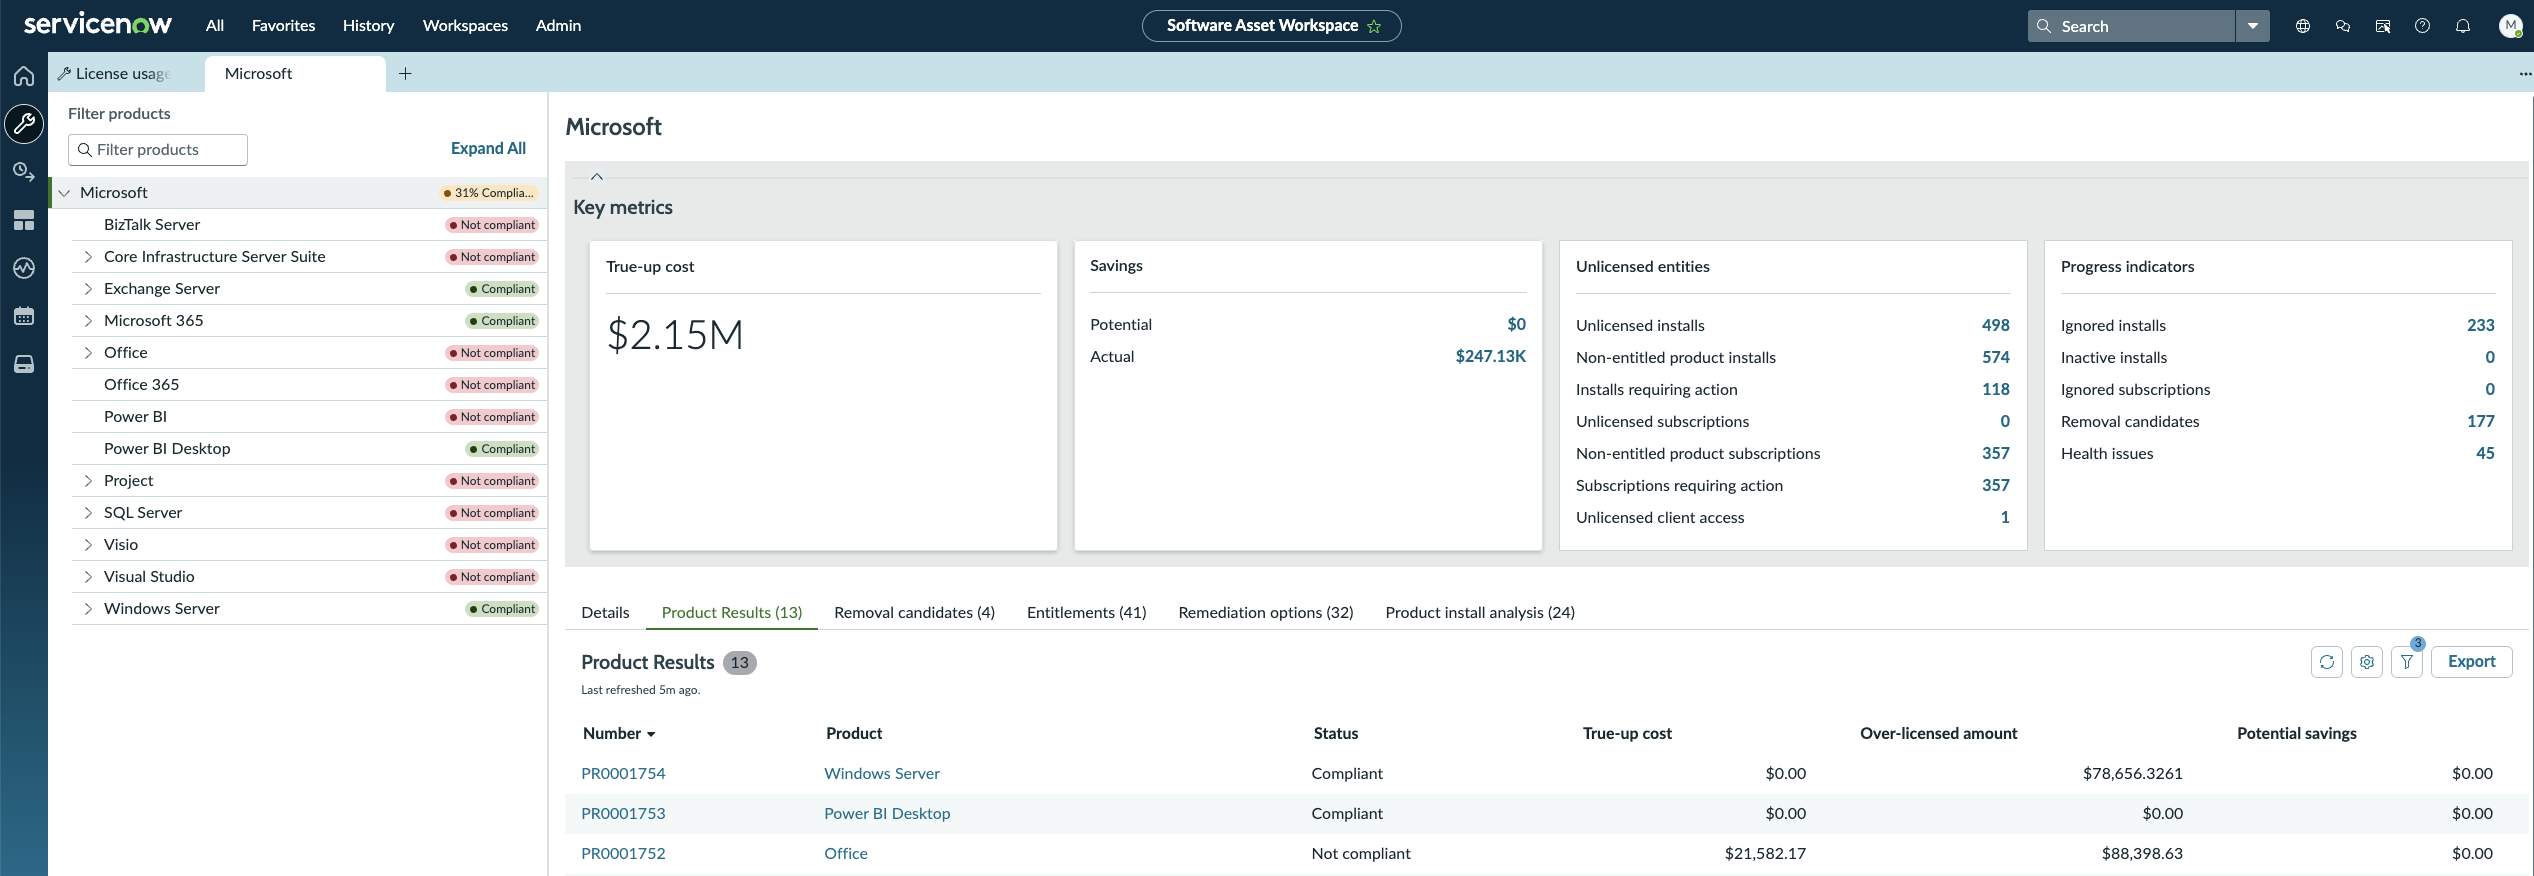Expand the Visio tree node
This screenshot has height=876, width=2534.
[x=88, y=545]
